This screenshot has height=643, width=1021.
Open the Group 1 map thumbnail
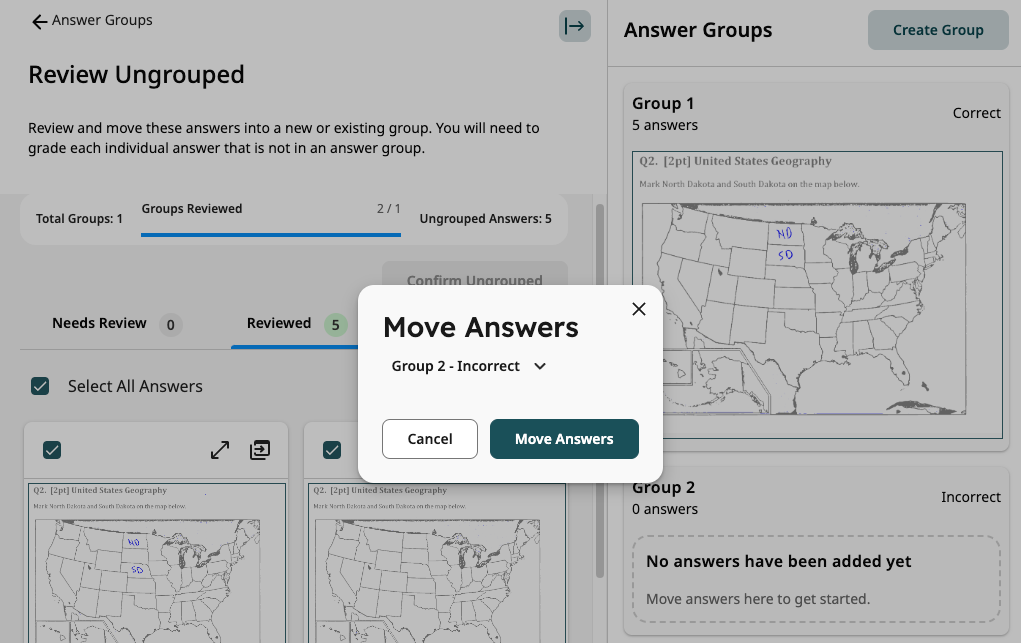click(817, 295)
